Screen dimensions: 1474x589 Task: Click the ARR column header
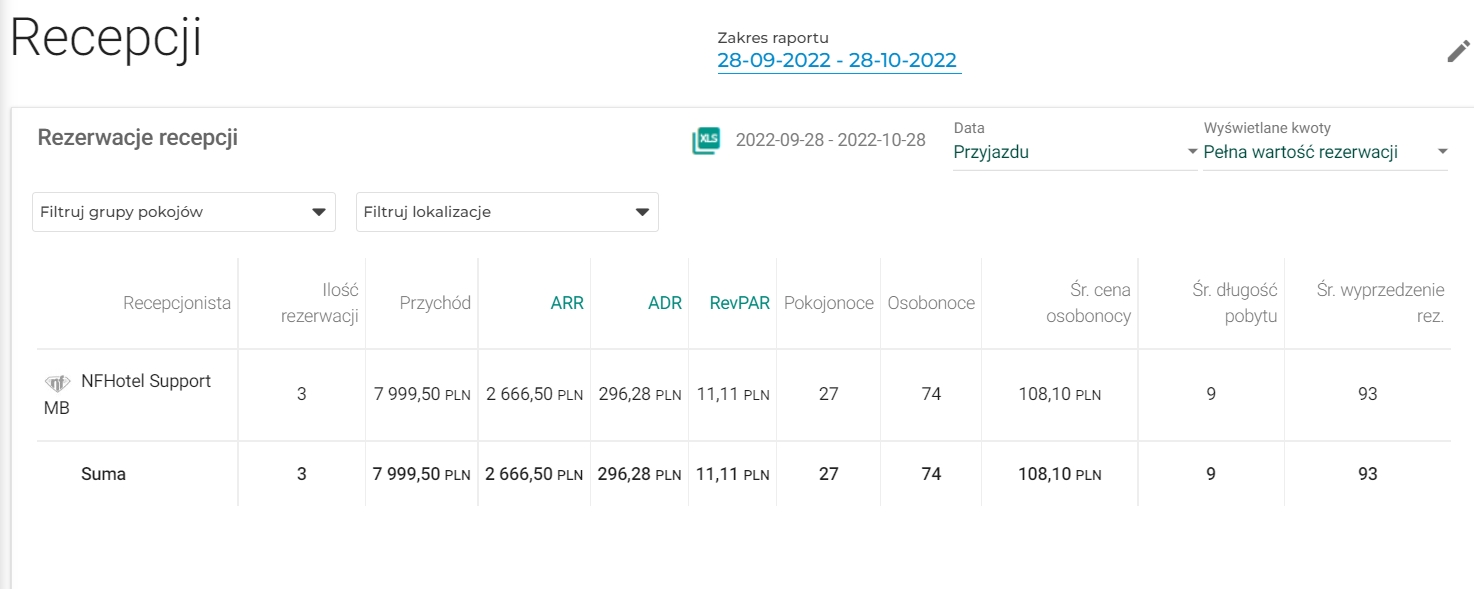(567, 303)
